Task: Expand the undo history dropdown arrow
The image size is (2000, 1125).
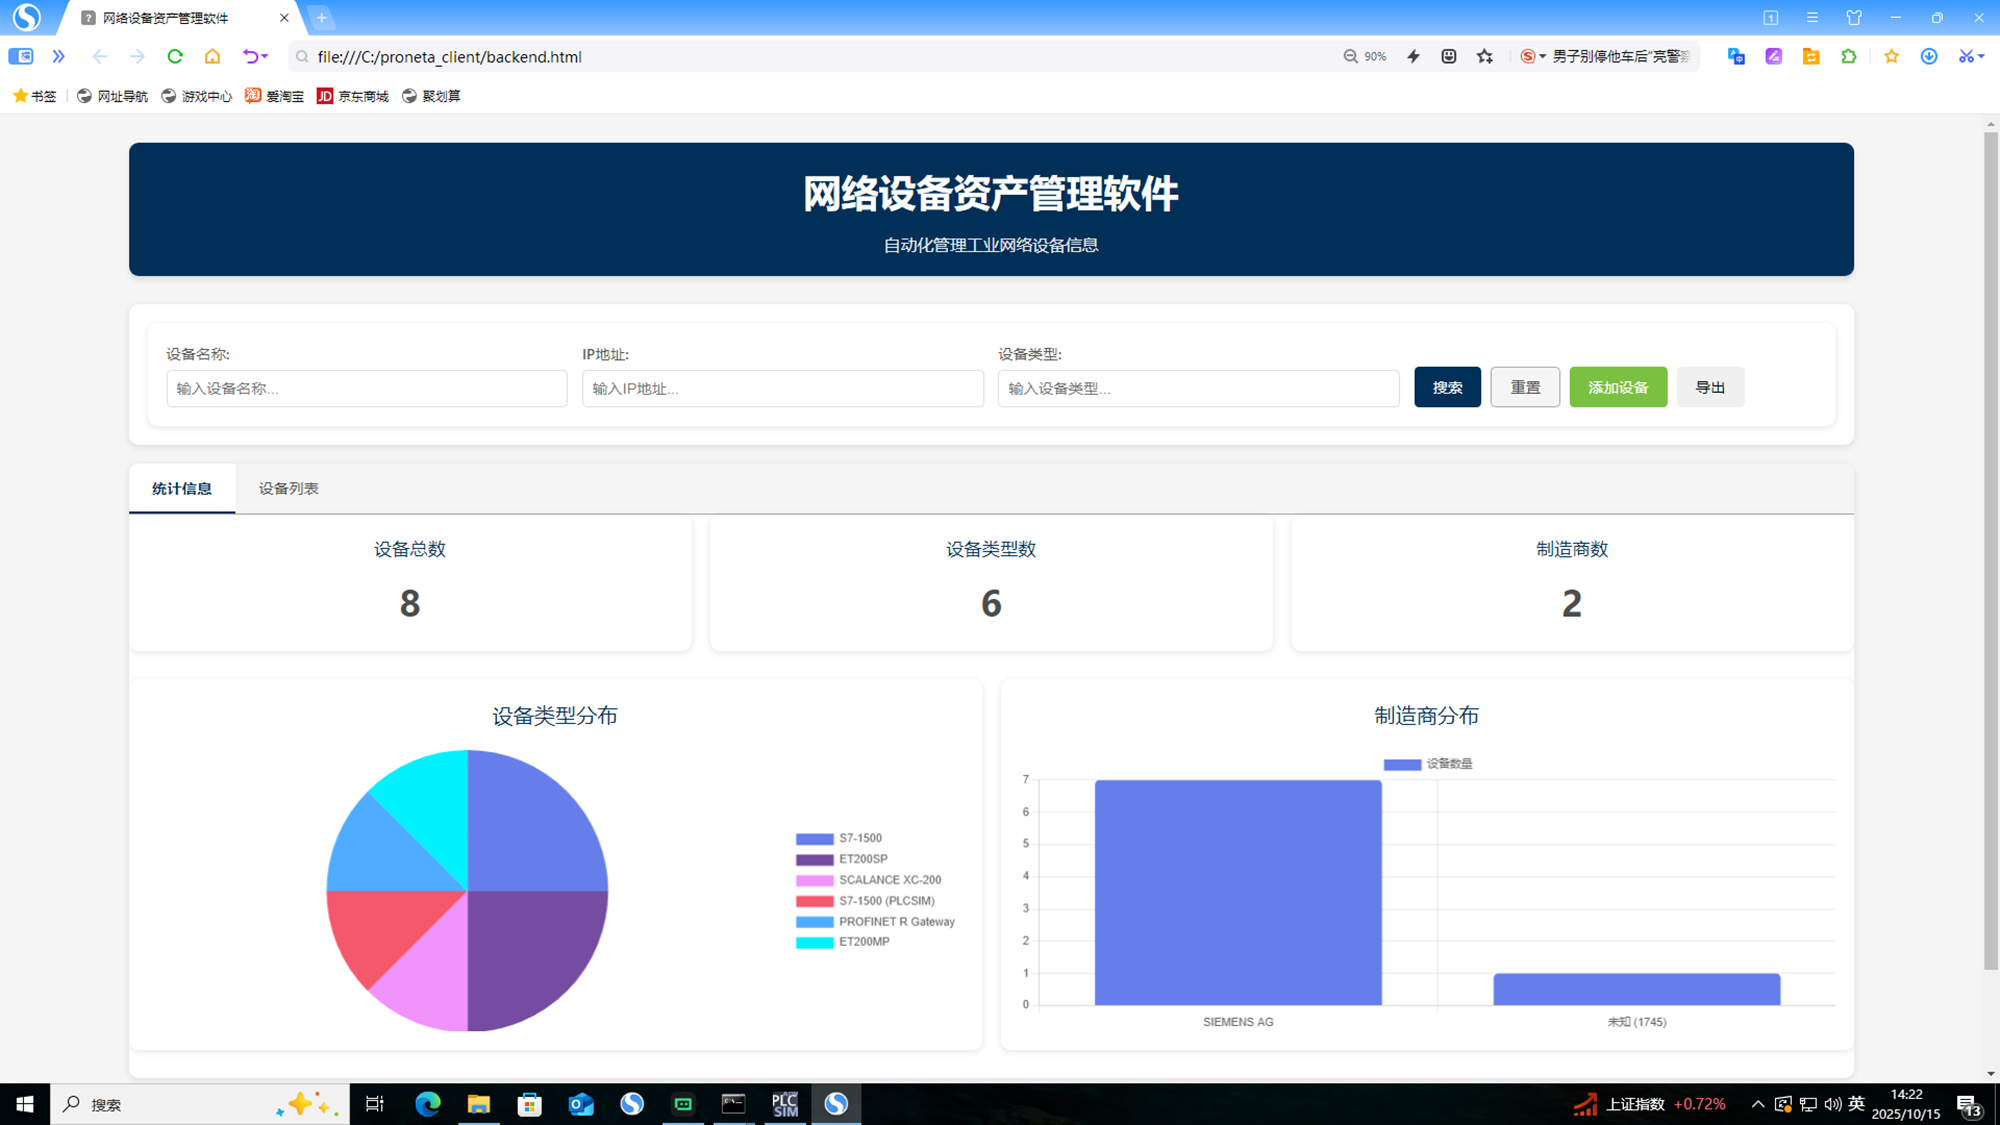Action: [265, 57]
